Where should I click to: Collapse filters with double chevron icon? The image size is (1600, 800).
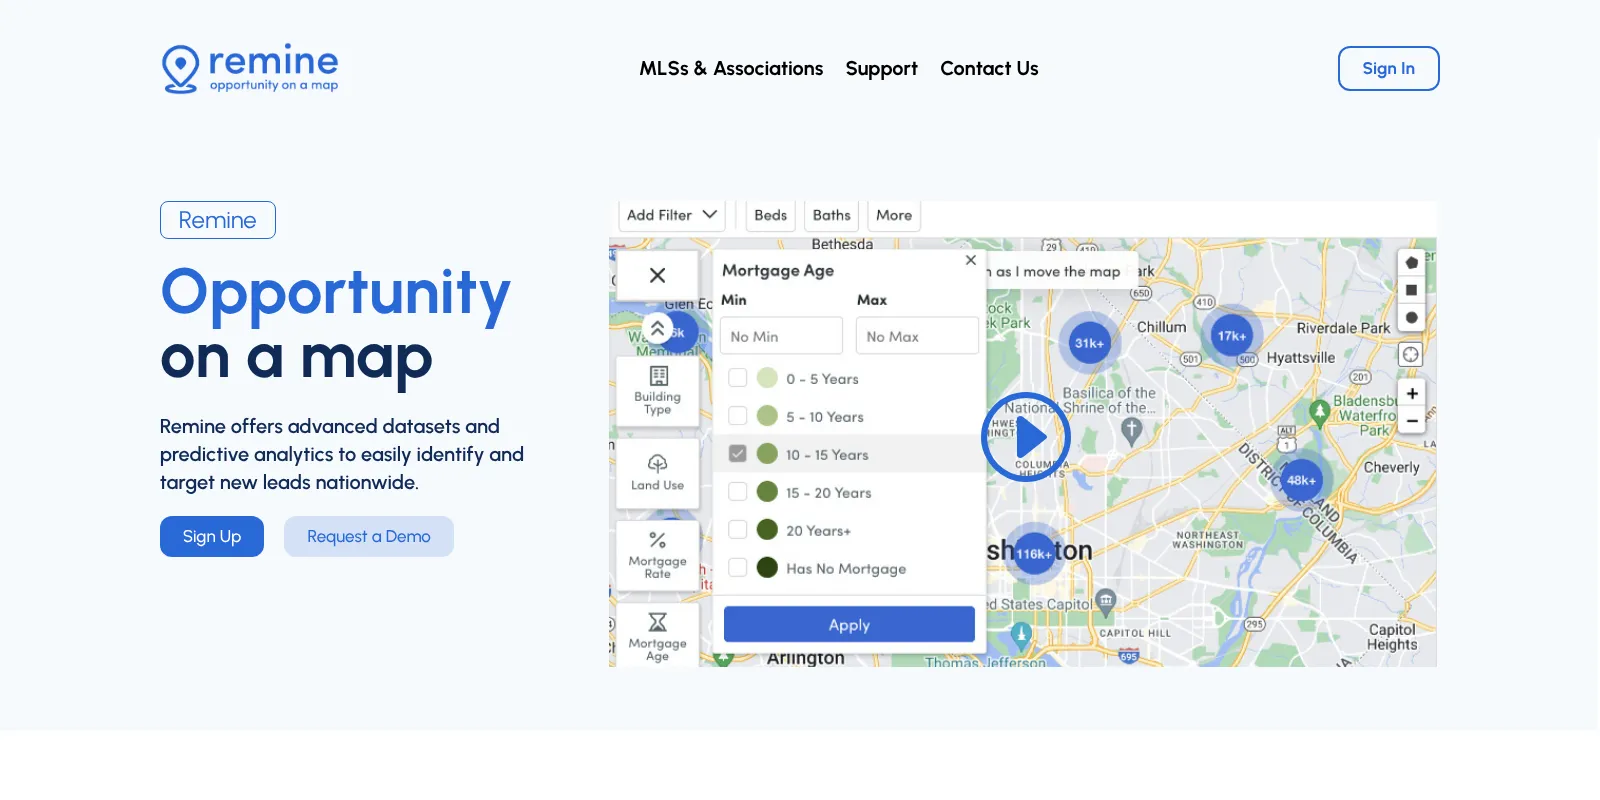[657, 328]
